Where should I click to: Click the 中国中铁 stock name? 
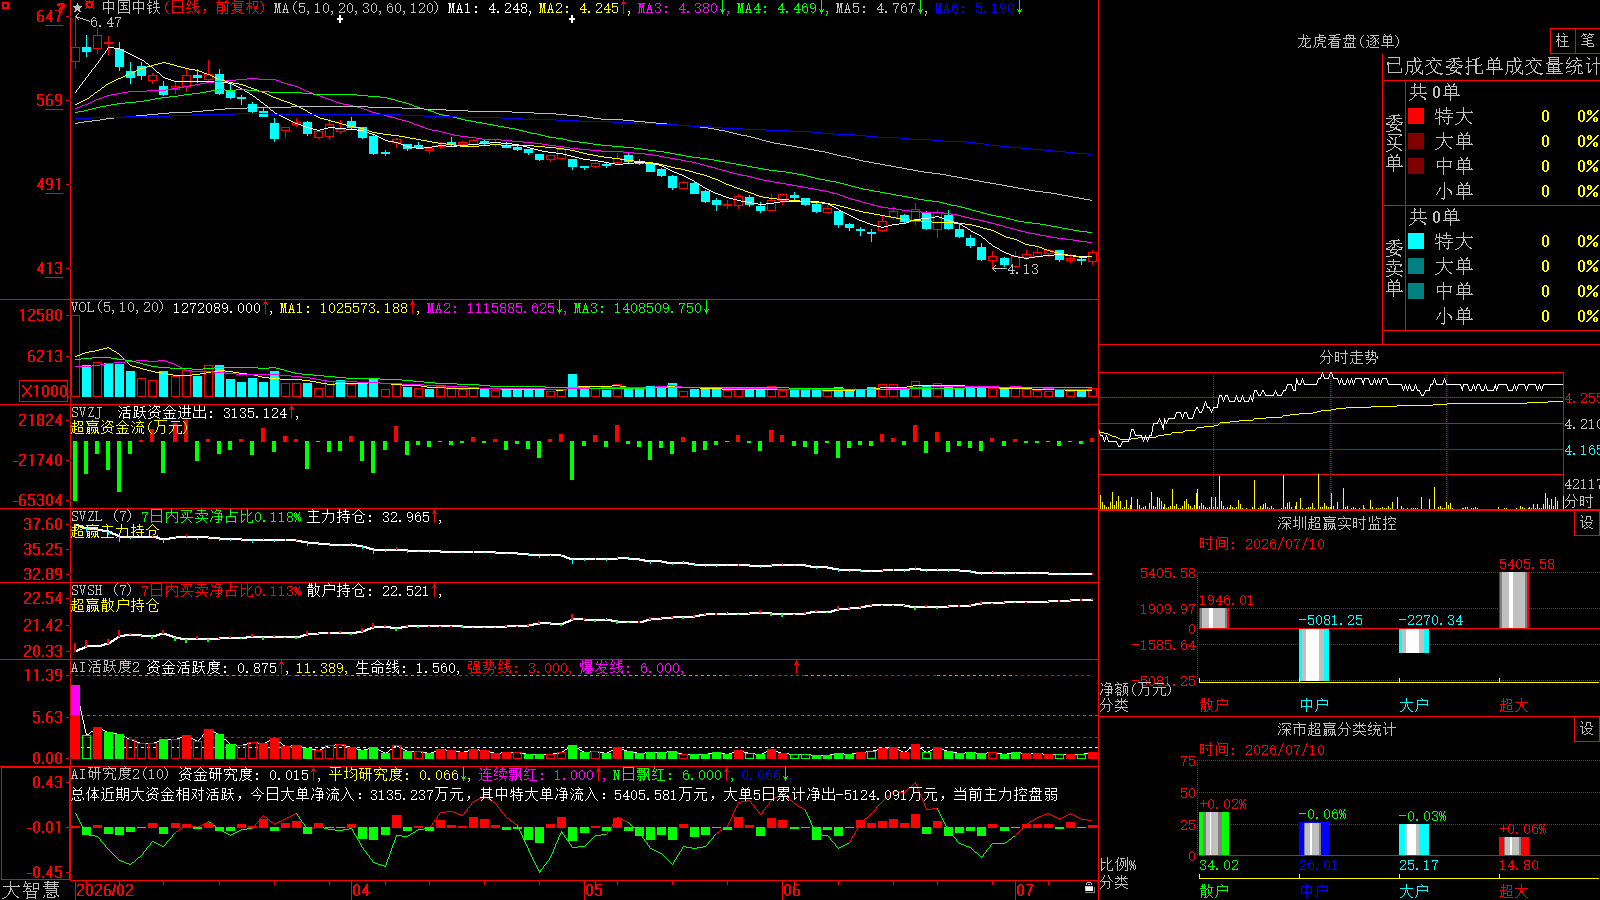point(131,8)
